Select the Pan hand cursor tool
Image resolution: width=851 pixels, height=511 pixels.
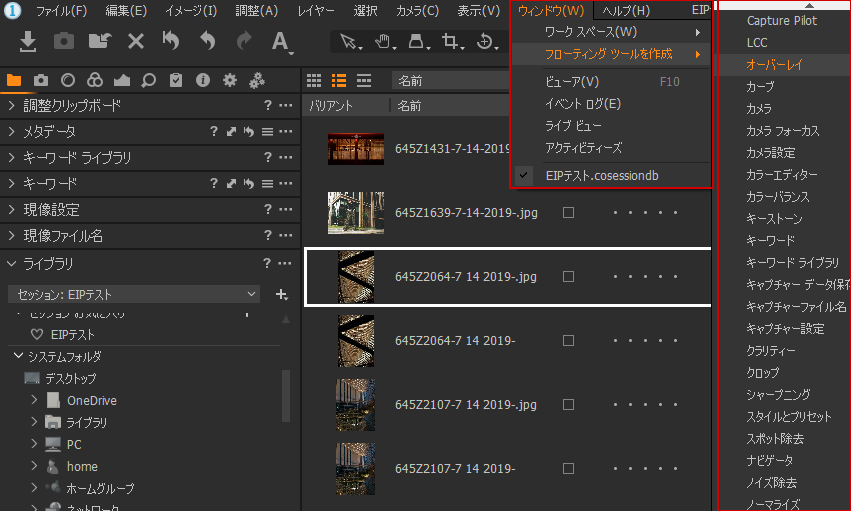(382, 41)
